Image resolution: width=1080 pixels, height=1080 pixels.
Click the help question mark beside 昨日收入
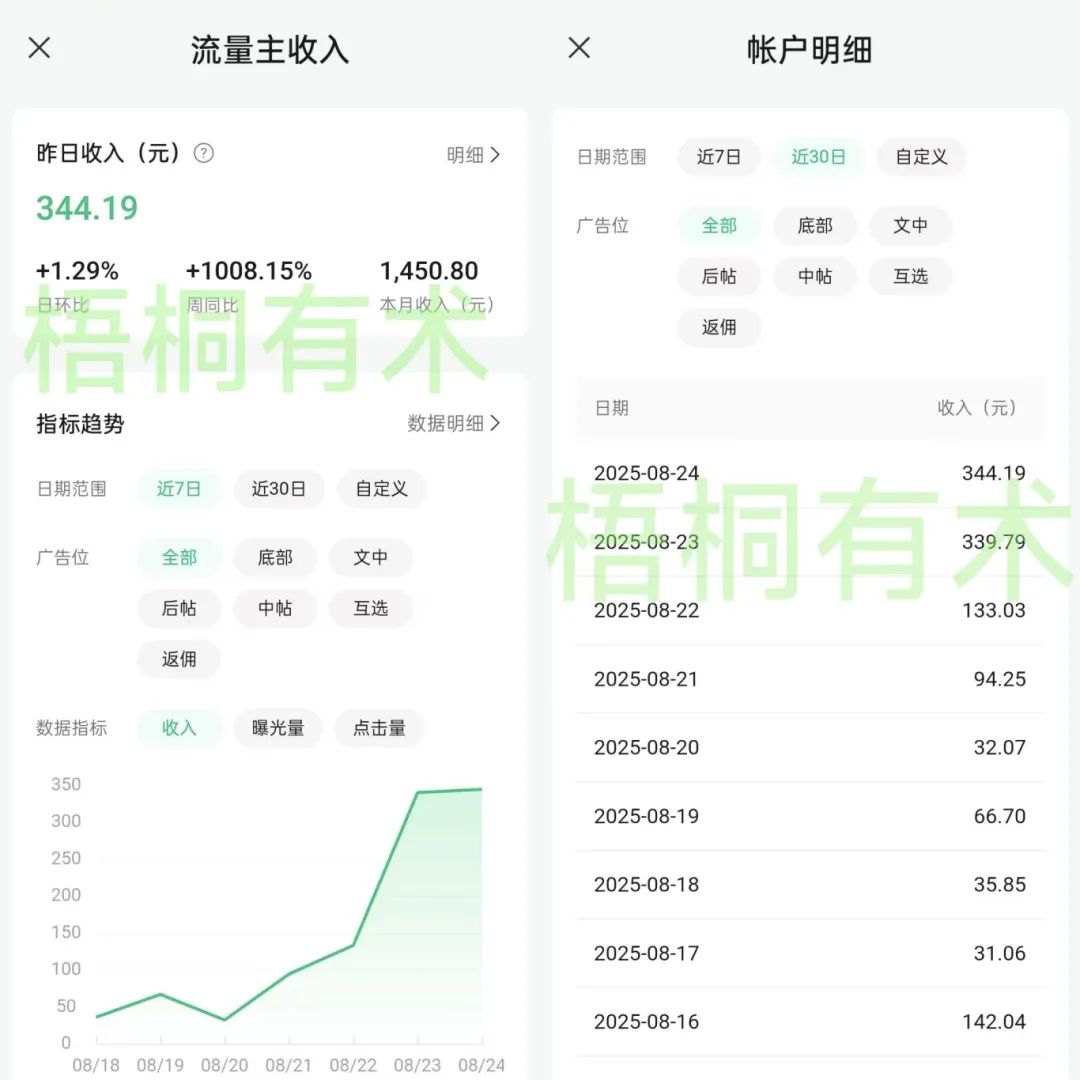pyautogui.click(x=204, y=153)
